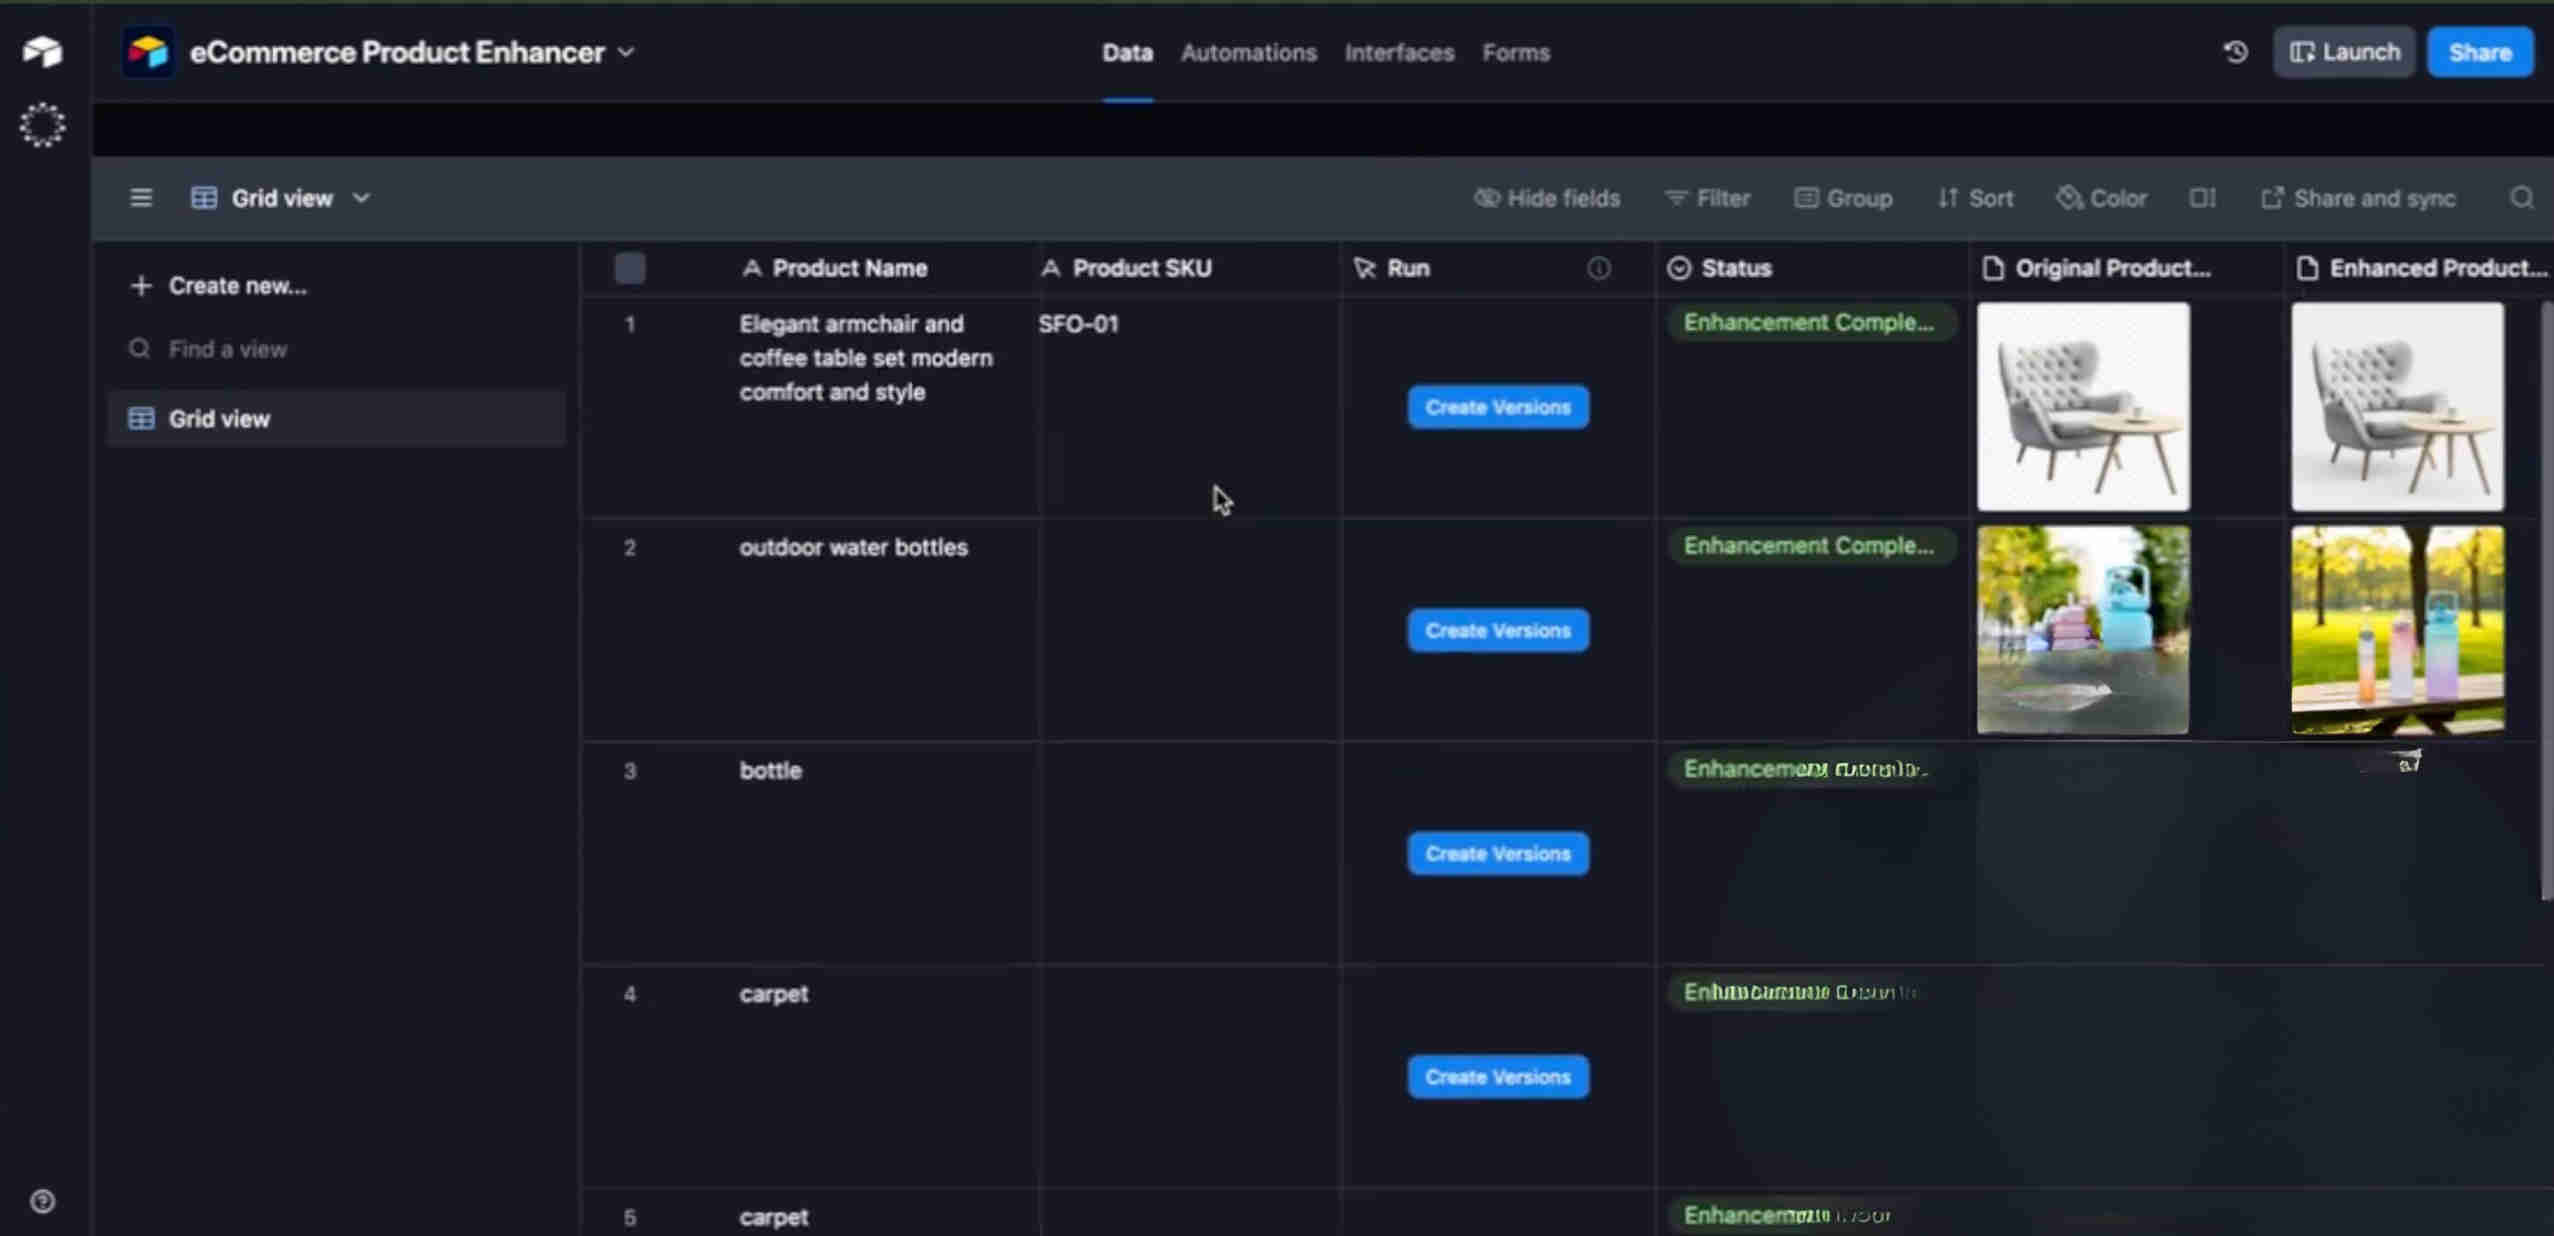Screen dimensions: 2554x1236
Task: Click the Product Name text field icon
Action: pos(752,268)
